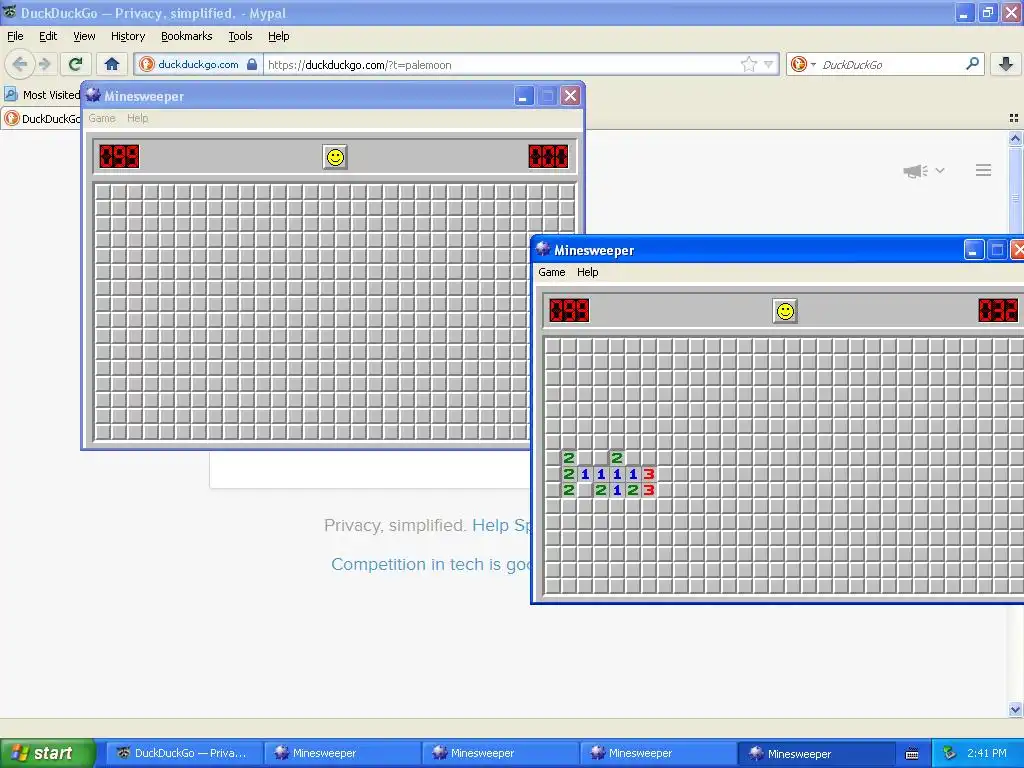This screenshot has width=1024, height=768.
Task: Minimize the Mypal browser window
Action: coord(965,12)
